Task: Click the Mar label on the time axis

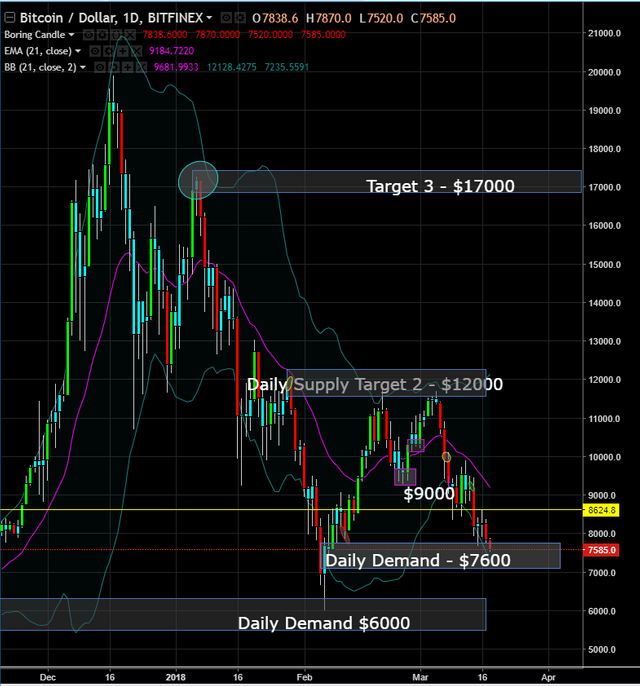Action: pos(420,677)
